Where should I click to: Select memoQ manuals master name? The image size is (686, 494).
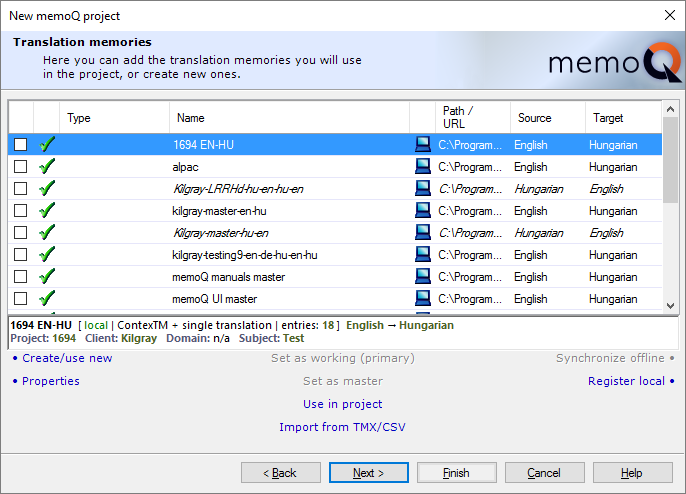coord(228,277)
